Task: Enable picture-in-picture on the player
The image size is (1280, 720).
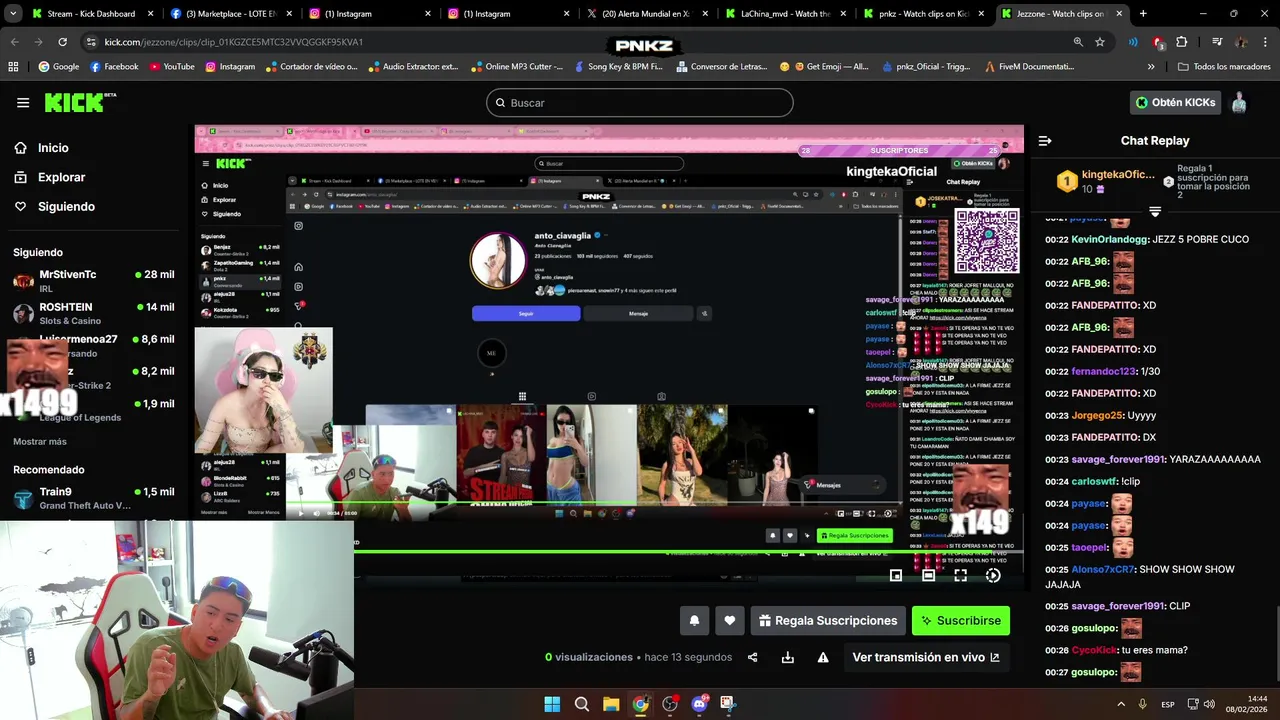Action: click(896, 575)
